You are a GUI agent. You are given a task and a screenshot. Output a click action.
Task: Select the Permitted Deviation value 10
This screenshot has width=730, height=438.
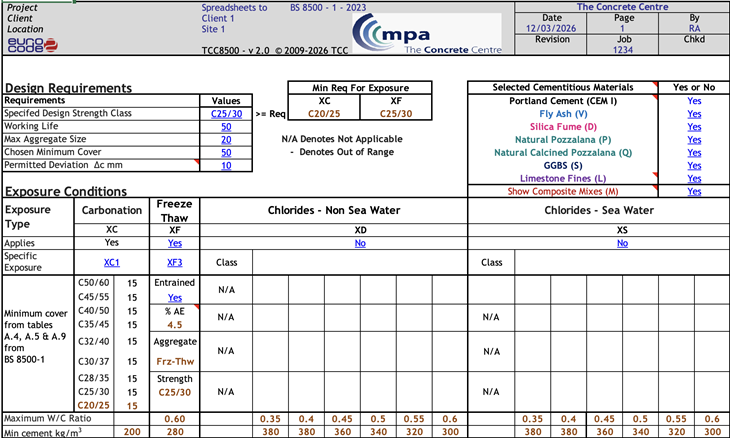226,166
